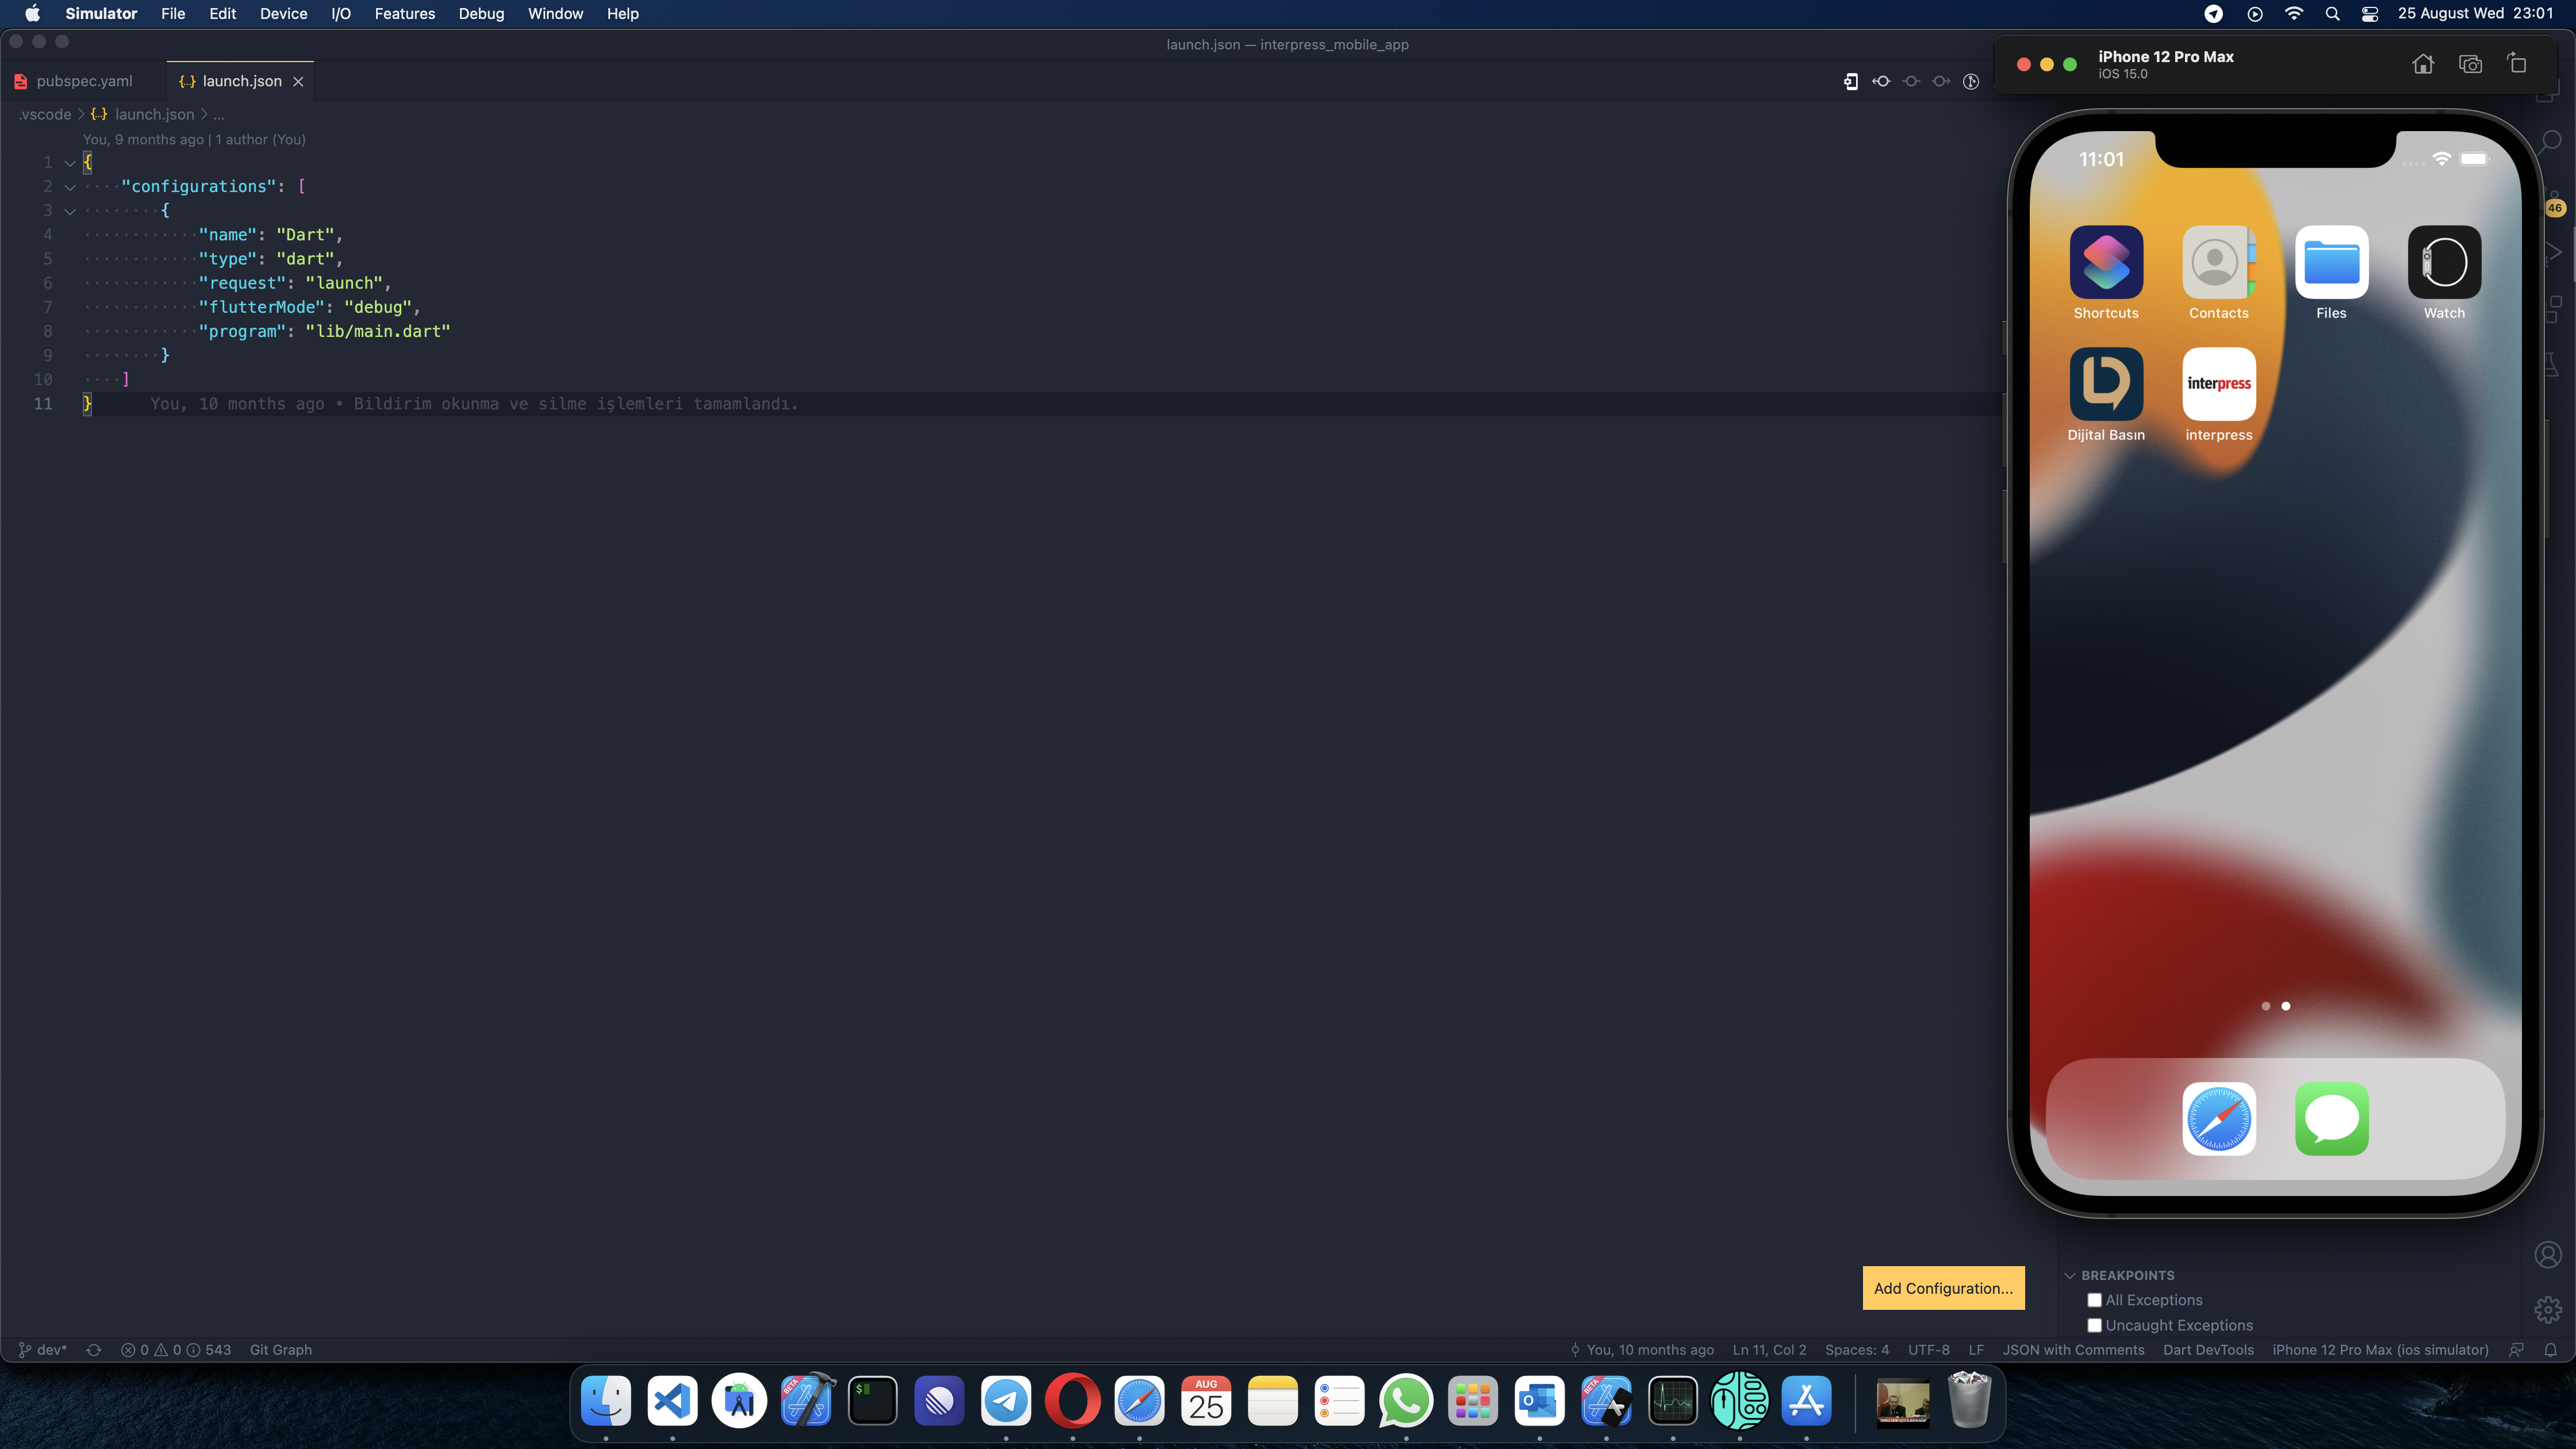The image size is (2576, 1449).
Task: Change language mode JSON with Comments
Action: [2073, 1350]
